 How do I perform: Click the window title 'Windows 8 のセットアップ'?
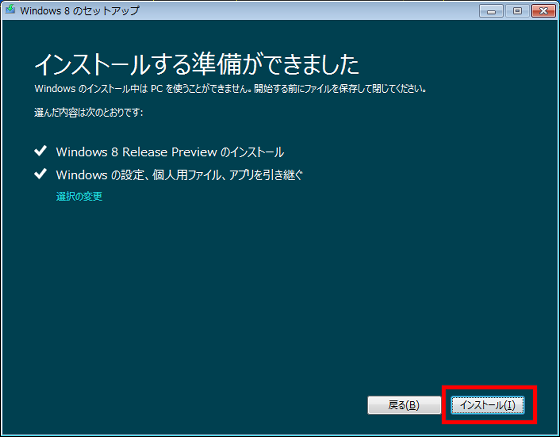[80, 11]
